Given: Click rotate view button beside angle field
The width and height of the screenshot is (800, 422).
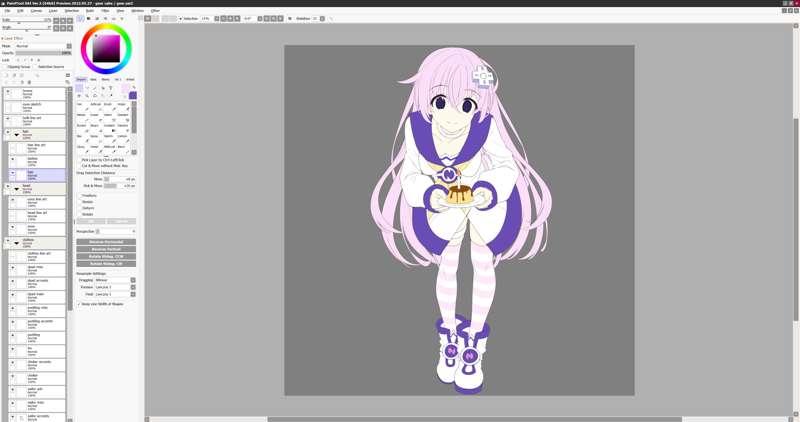Looking at the screenshot, I should (266, 18).
